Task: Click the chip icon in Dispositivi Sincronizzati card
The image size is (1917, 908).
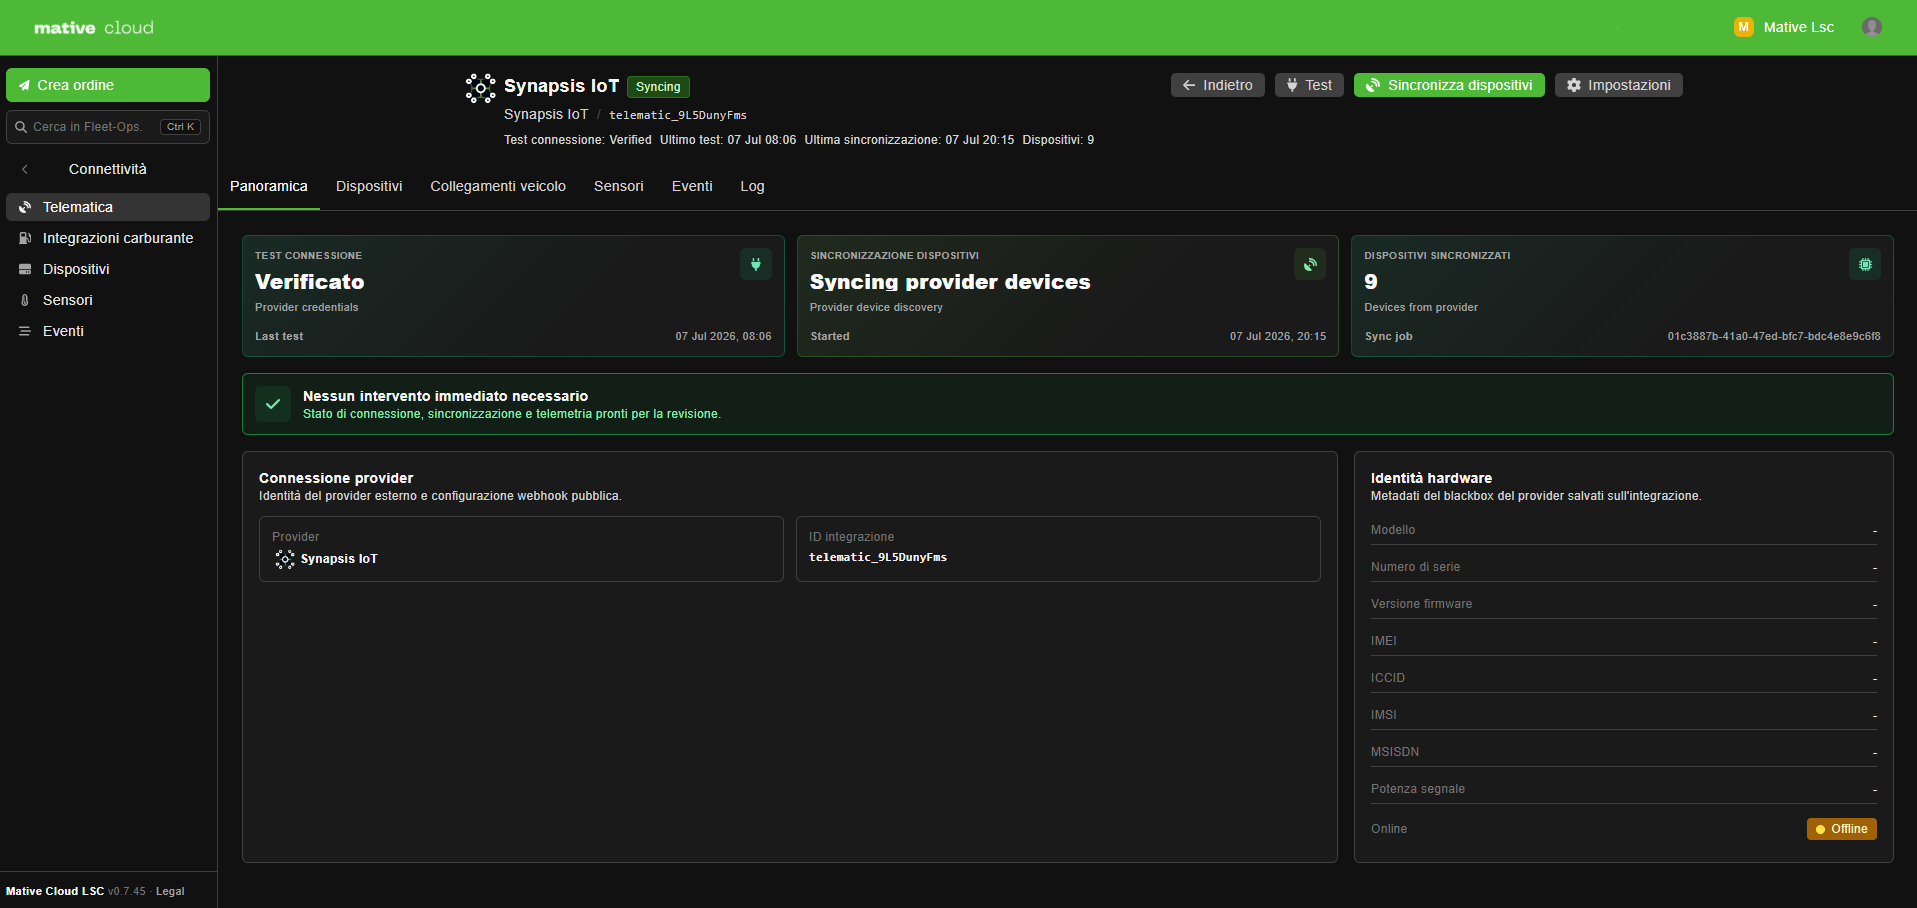Action: tap(1864, 264)
